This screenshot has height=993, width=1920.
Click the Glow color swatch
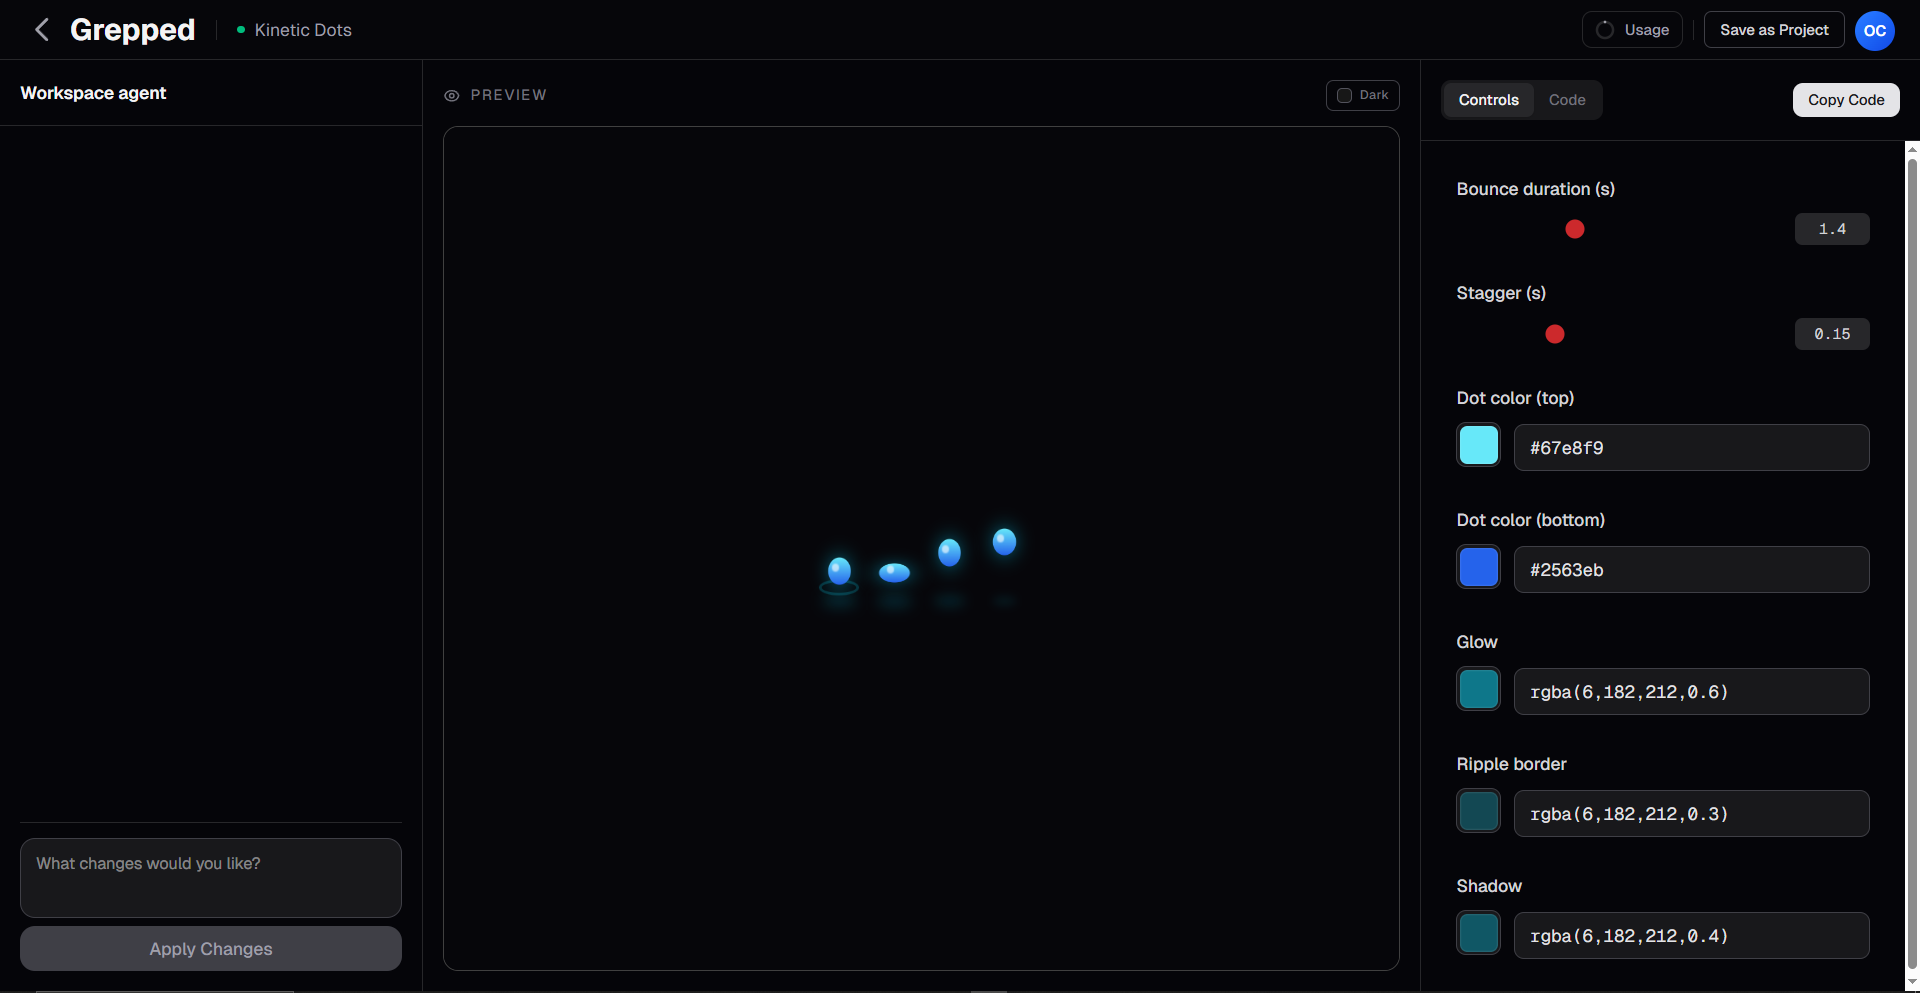tap(1478, 688)
